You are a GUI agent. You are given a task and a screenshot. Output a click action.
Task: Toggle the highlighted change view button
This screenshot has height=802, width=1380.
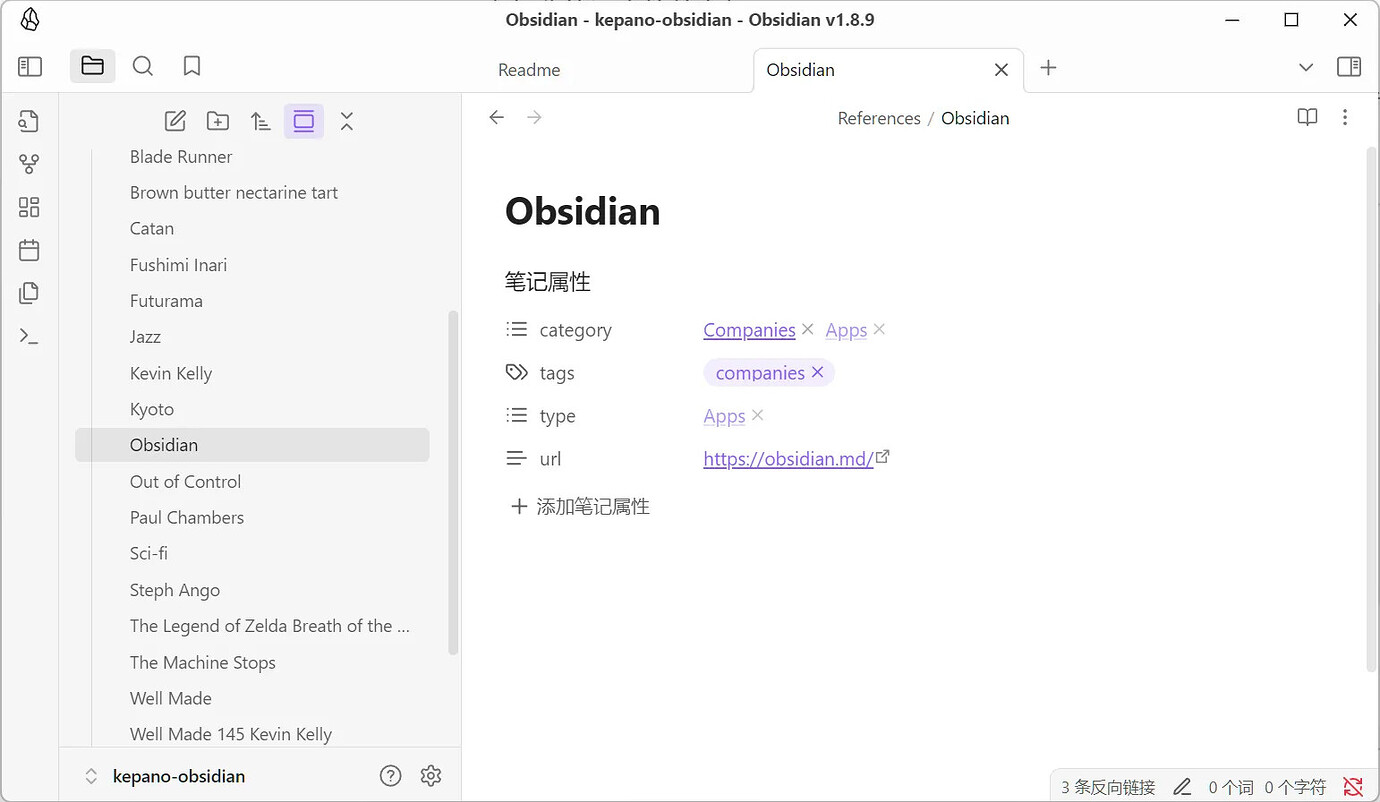(303, 120)
